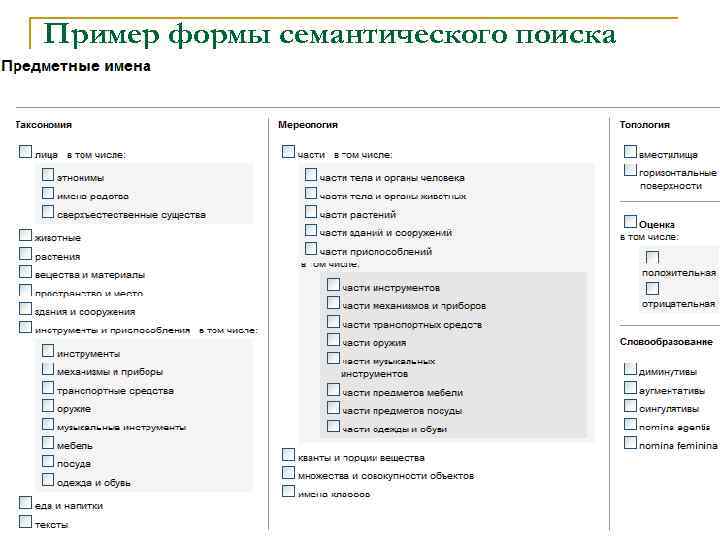The image size is (720, 540).
Task: Enable 'механизмы и приборы' checkbox
Action: point(48,369)
